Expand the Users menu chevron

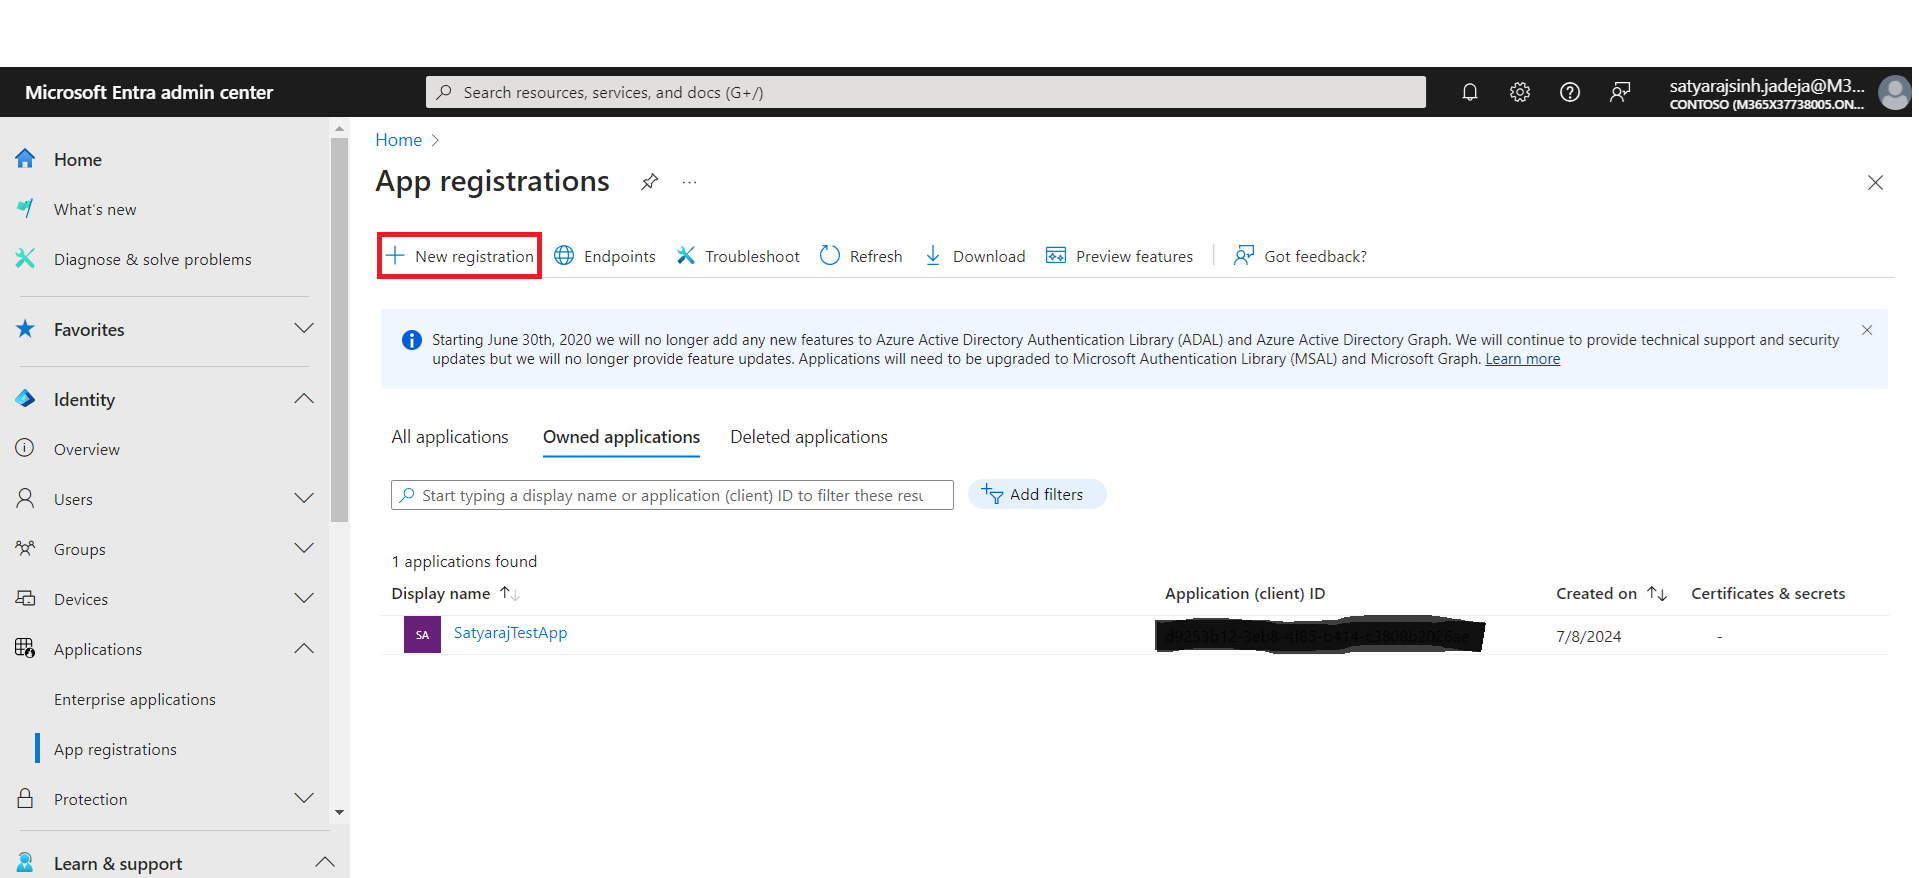(304, 498)
